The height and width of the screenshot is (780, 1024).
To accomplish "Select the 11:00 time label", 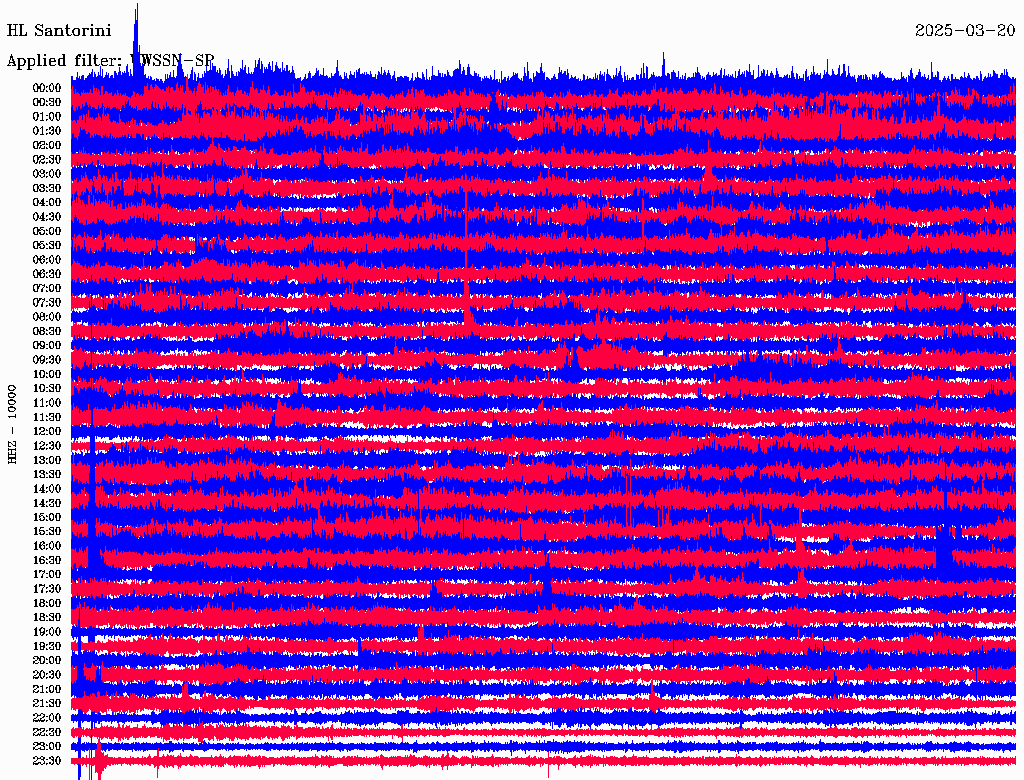I will (x=47, y=403).
